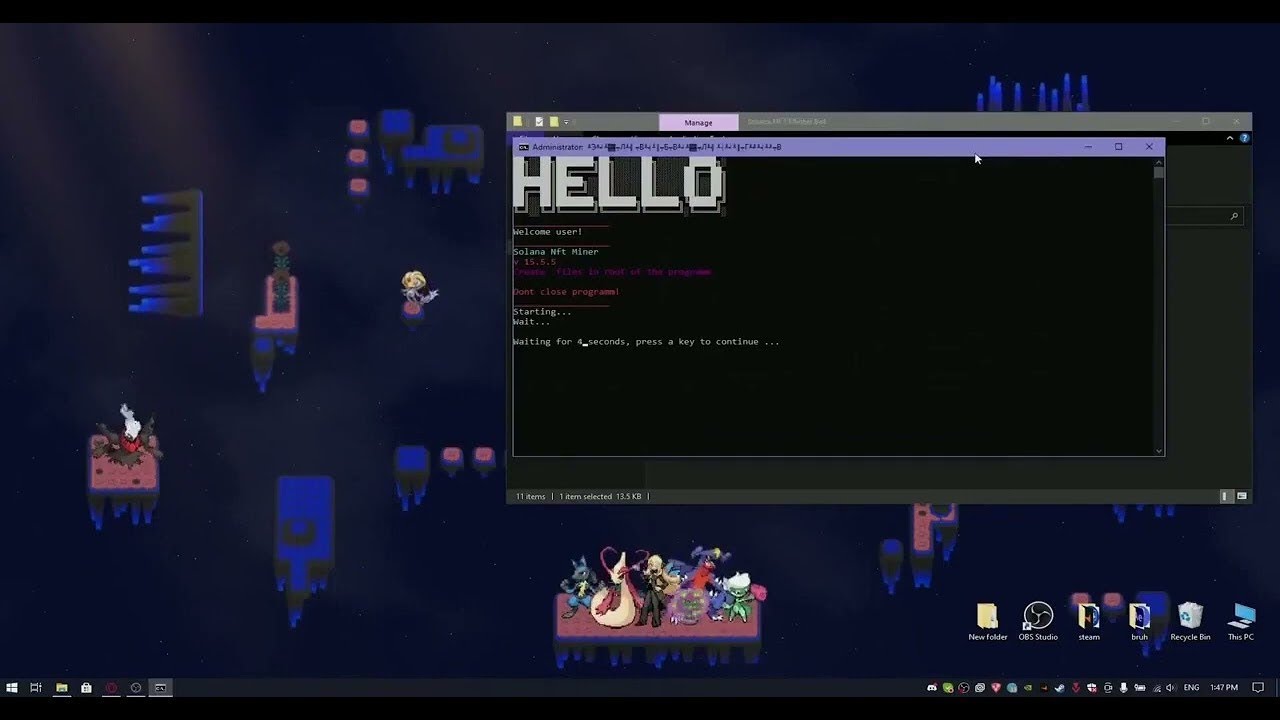
Task: Click the new folder quick access icon
Action: pyautogui.click(x=553, y=122)
